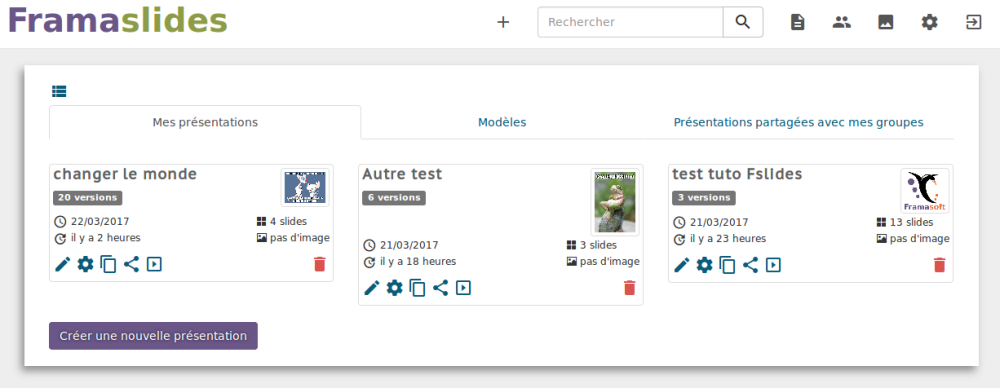Viewport: 1000px width, 388px height.
Task: Open settings gear of 'test tuto Fslides'
Action: pos(704,264)
